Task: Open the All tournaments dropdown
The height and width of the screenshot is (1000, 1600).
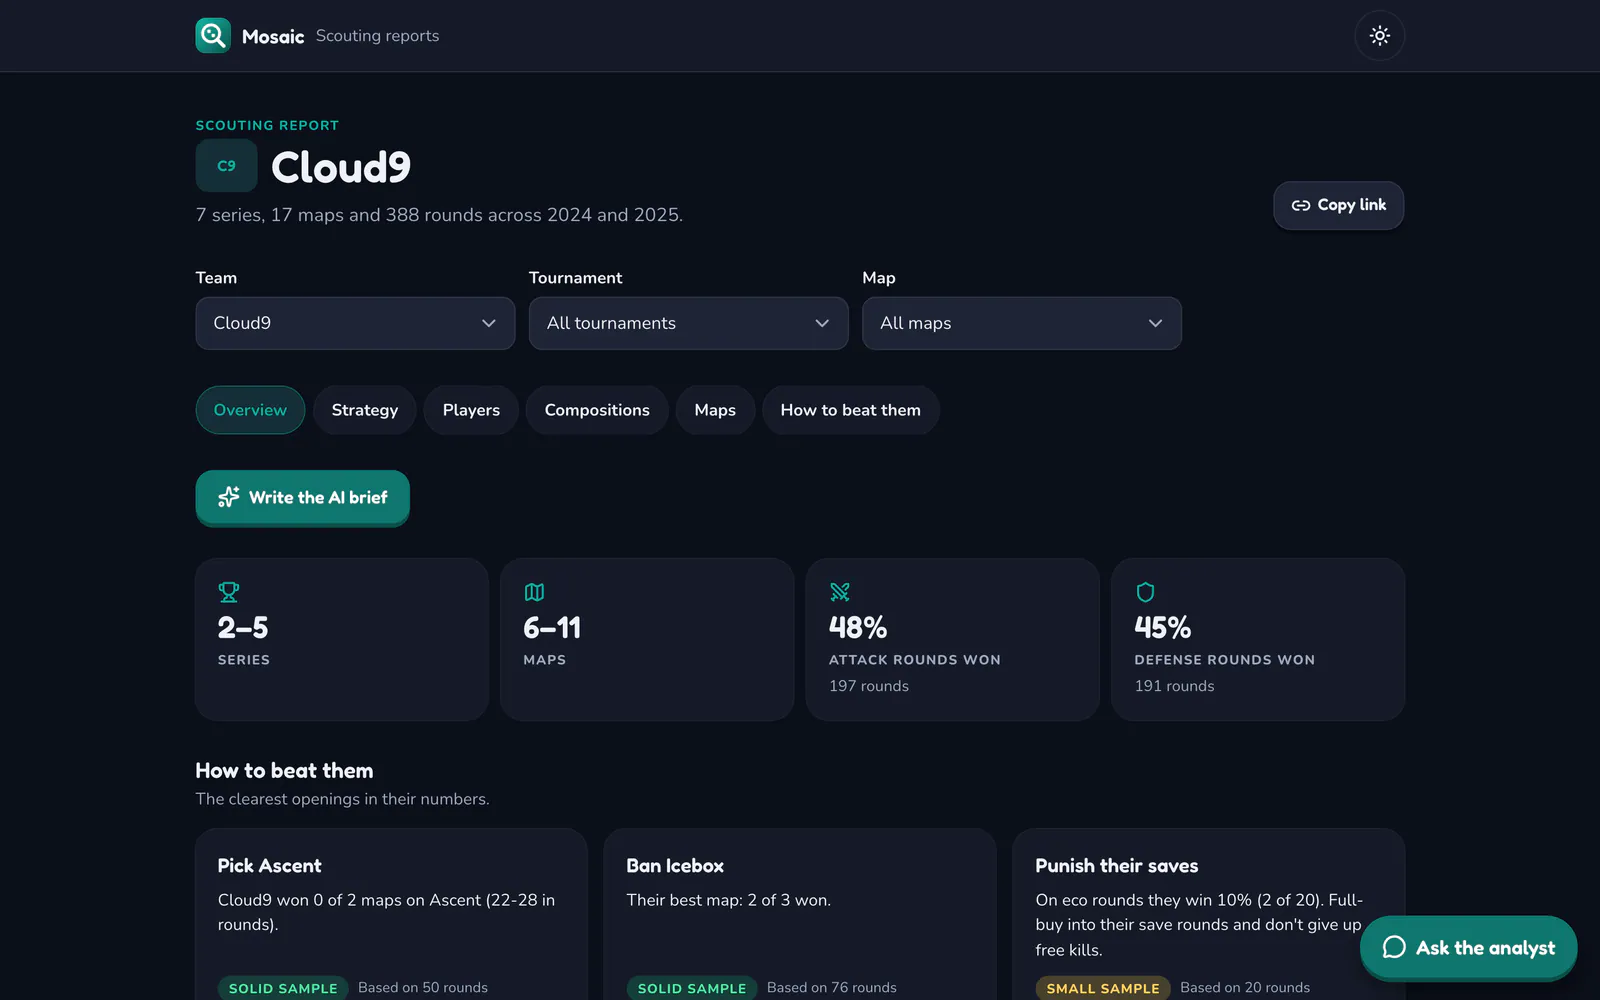Action: tap(688, 323)
